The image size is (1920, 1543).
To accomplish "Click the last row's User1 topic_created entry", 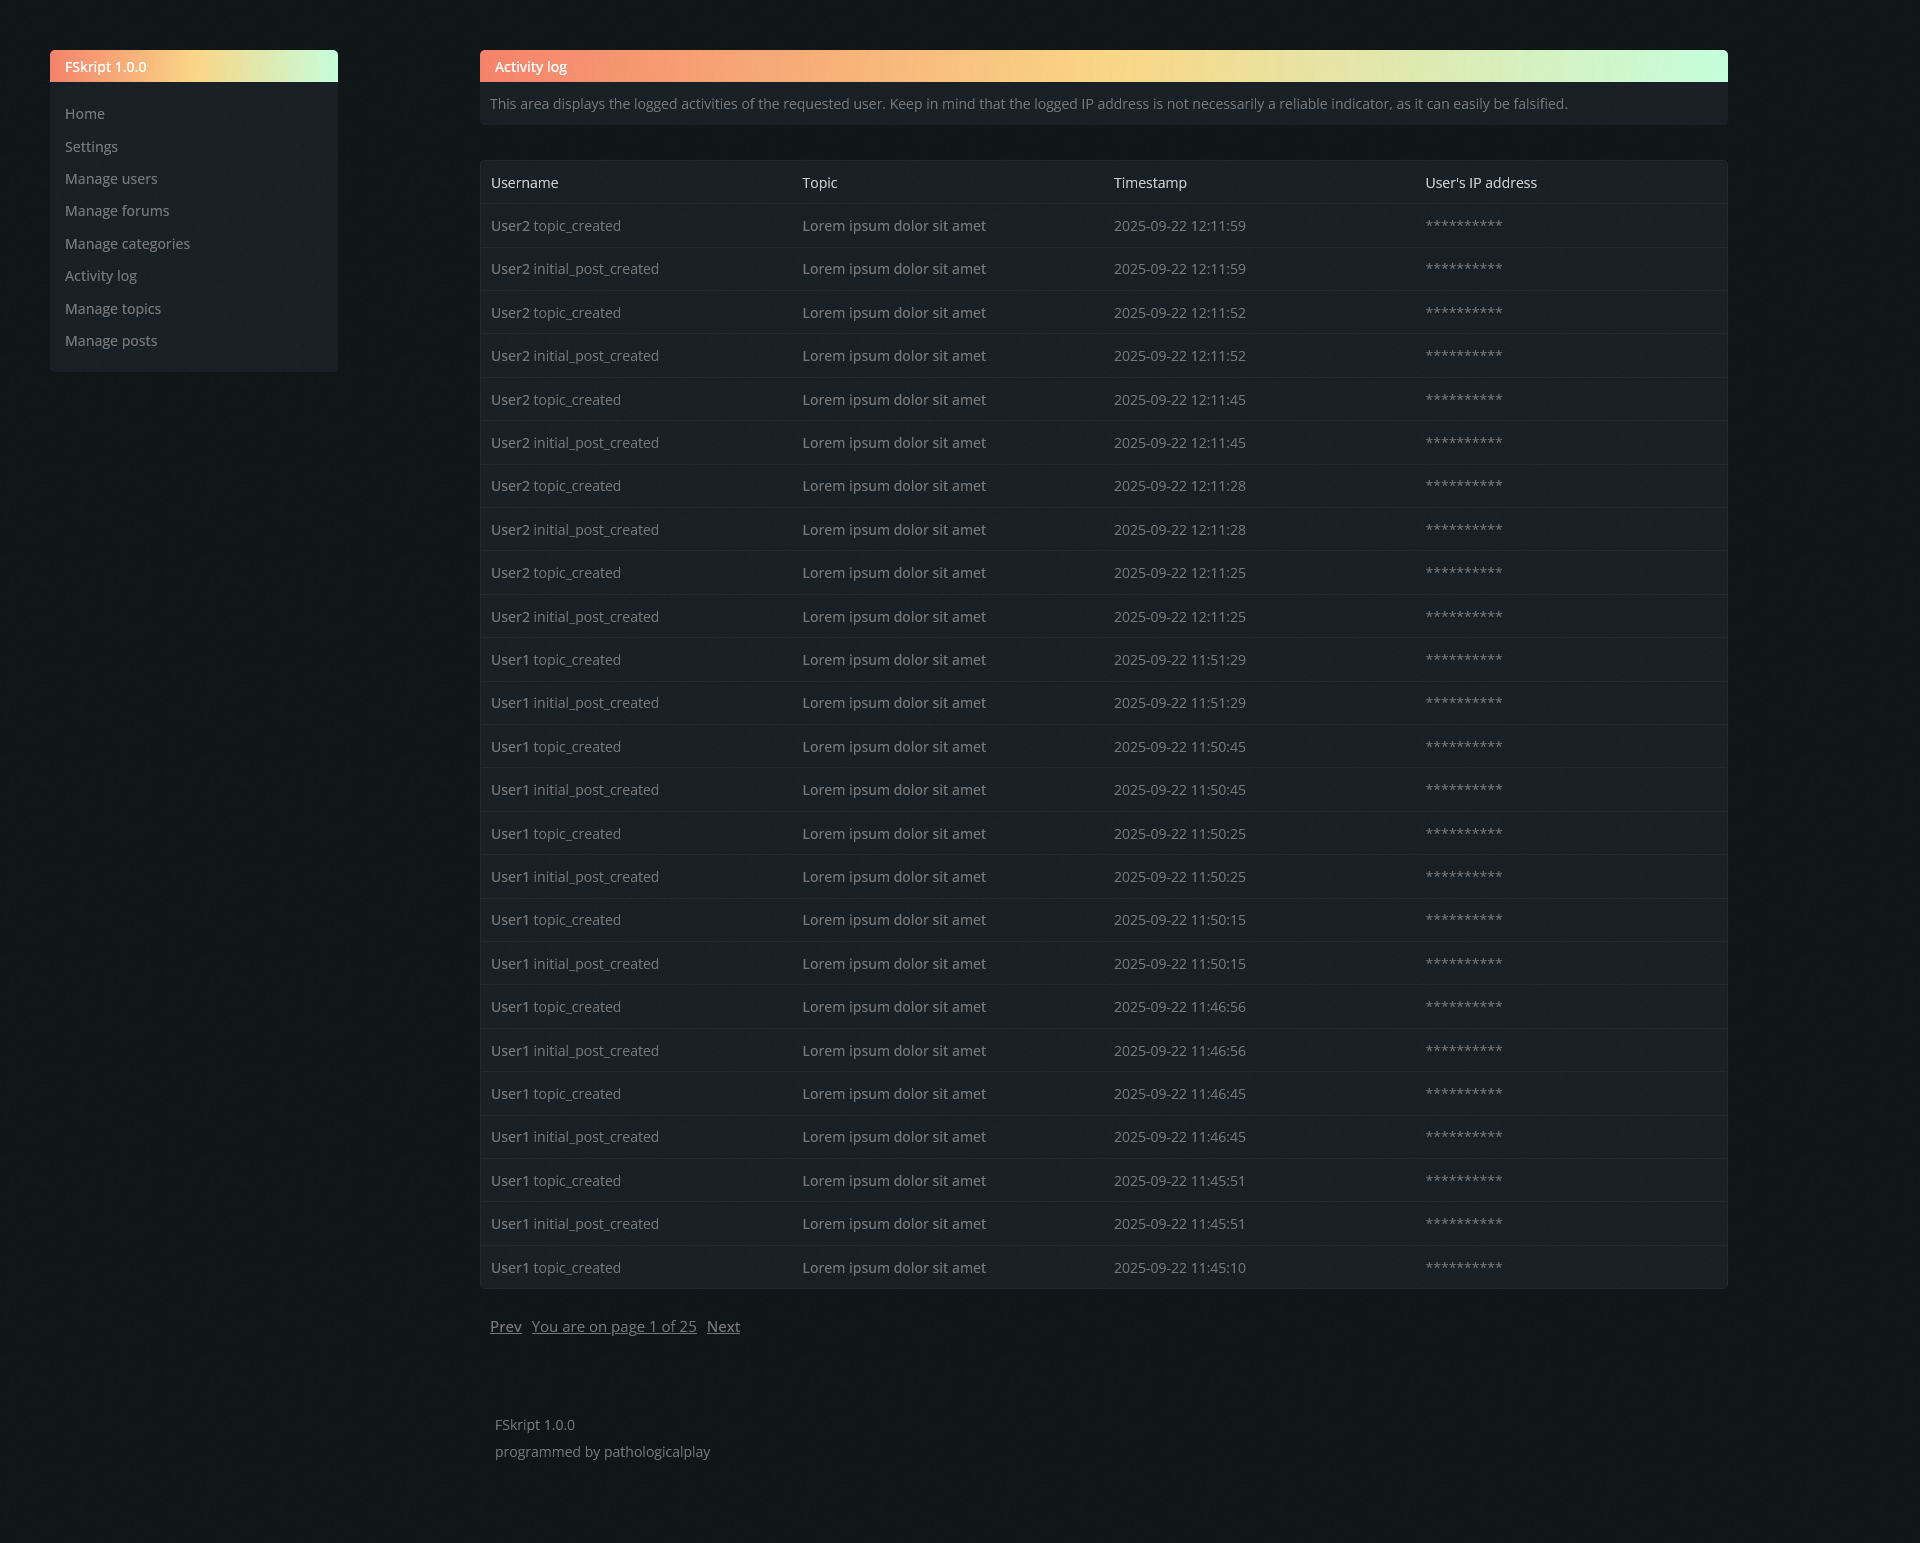I will coord(555,1268).
